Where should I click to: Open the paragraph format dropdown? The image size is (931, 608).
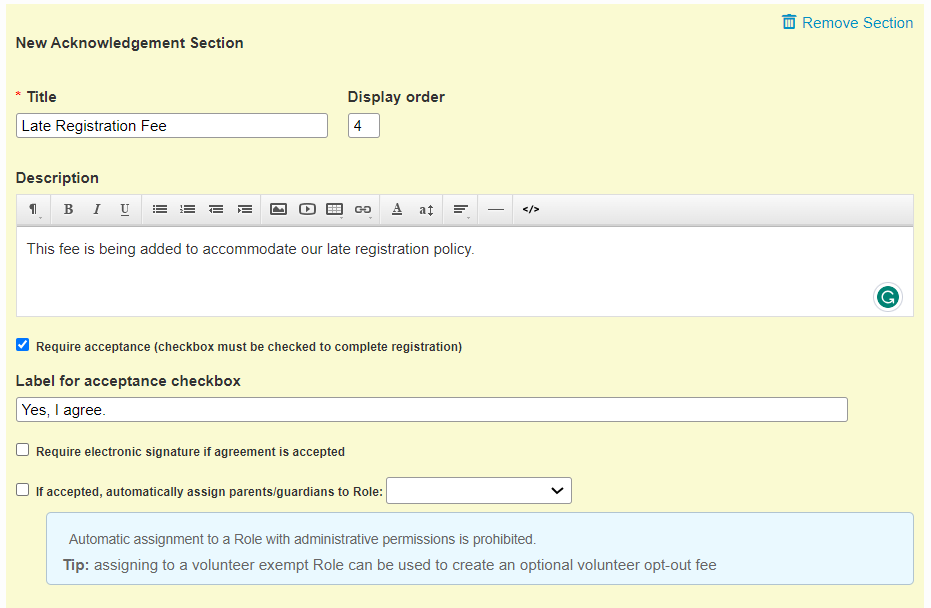(x=34, y=210)
